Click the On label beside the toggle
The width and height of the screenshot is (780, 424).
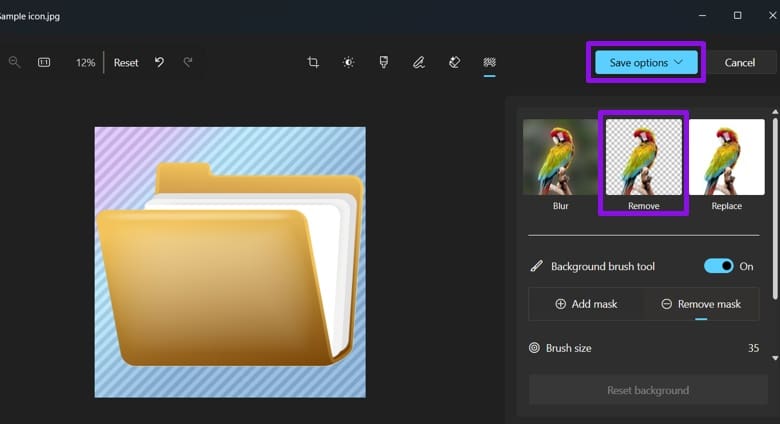tap(746, 267)
